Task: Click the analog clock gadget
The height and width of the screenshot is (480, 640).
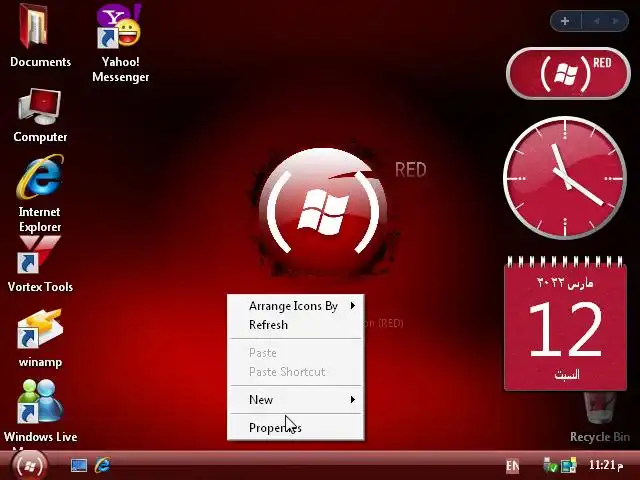Action: pyautogui.click(x=565, y=178)
